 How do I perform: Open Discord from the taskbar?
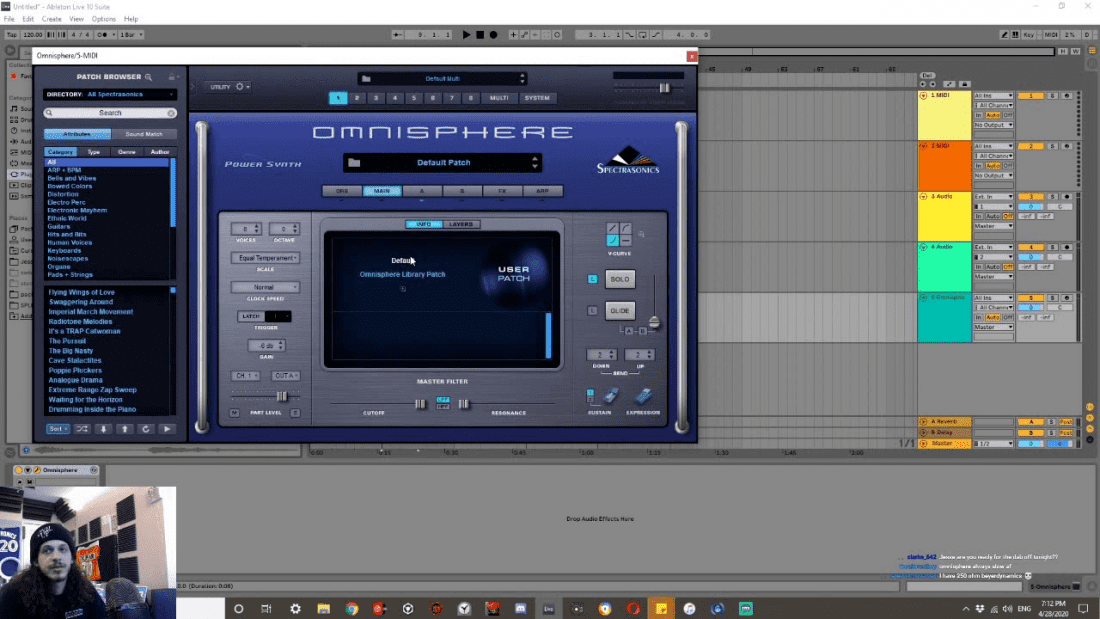pos(521,608)
